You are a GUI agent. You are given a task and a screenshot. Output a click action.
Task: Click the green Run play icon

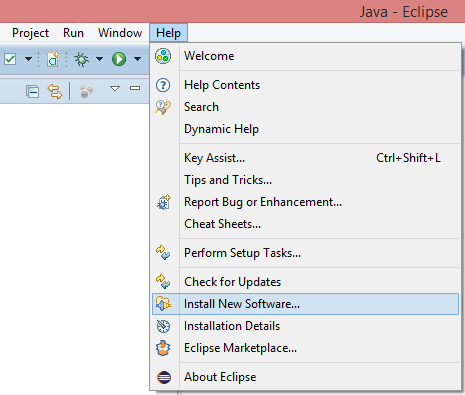[119, 59]
